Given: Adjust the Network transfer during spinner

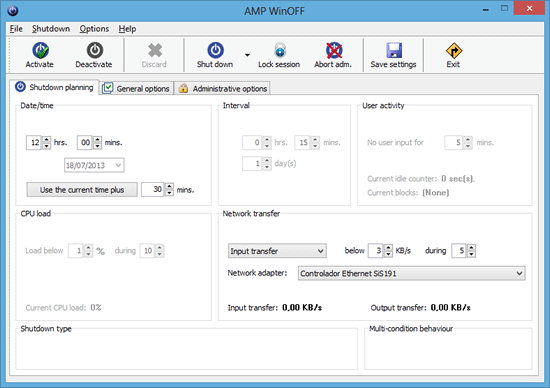Looking at the screenshot, I should [471, 251].
